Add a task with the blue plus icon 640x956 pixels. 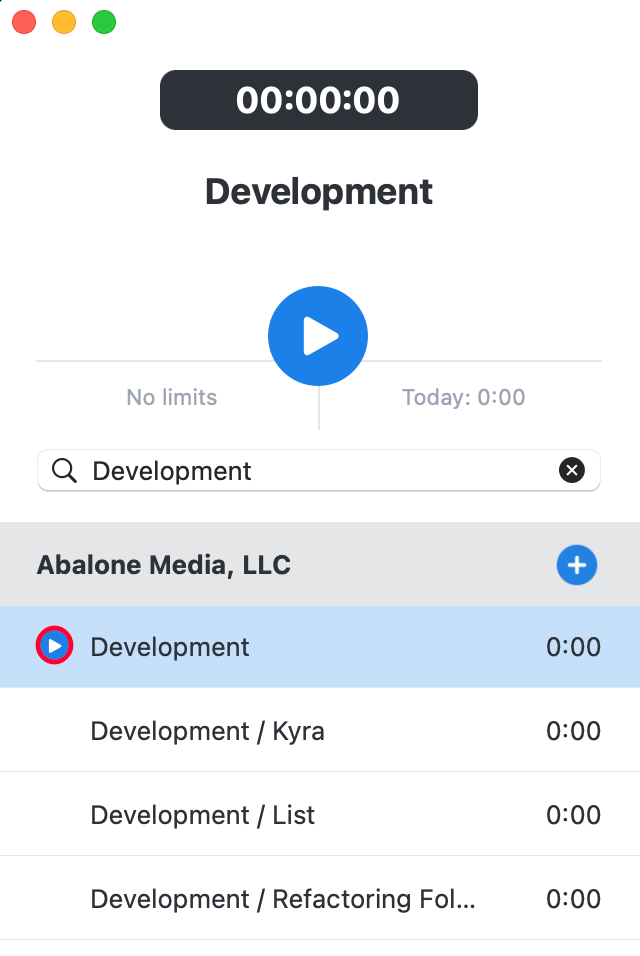pyautogui.click(x=577, y=565)
